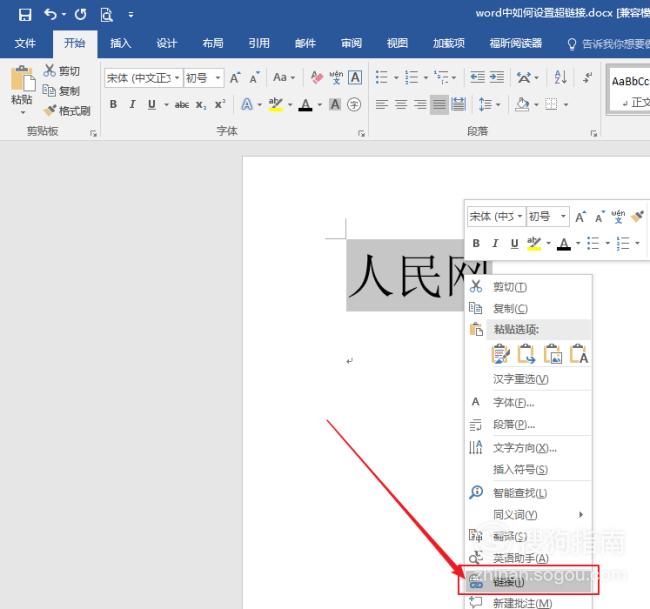Center text in ribbon paragraph group
Image resolution: width=650 pixels, height=609 pixels.
coord(400,104)
